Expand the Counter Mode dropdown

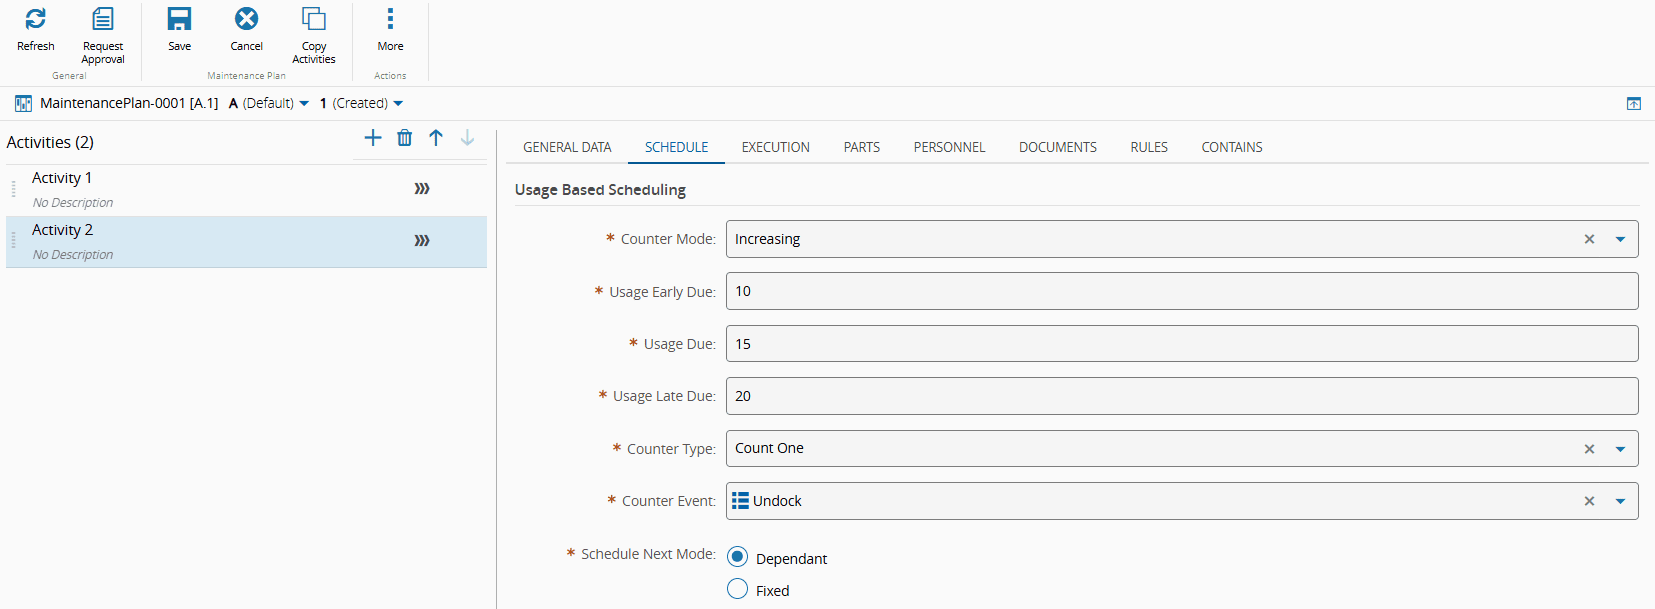[x=1620, y=239]
